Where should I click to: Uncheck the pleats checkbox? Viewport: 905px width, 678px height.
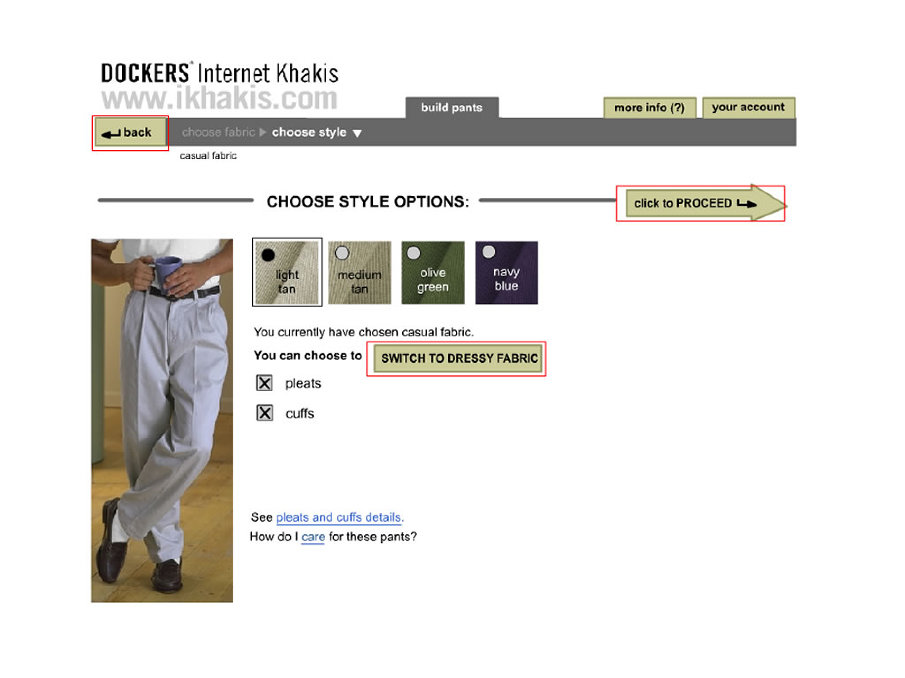click(264, 383)
